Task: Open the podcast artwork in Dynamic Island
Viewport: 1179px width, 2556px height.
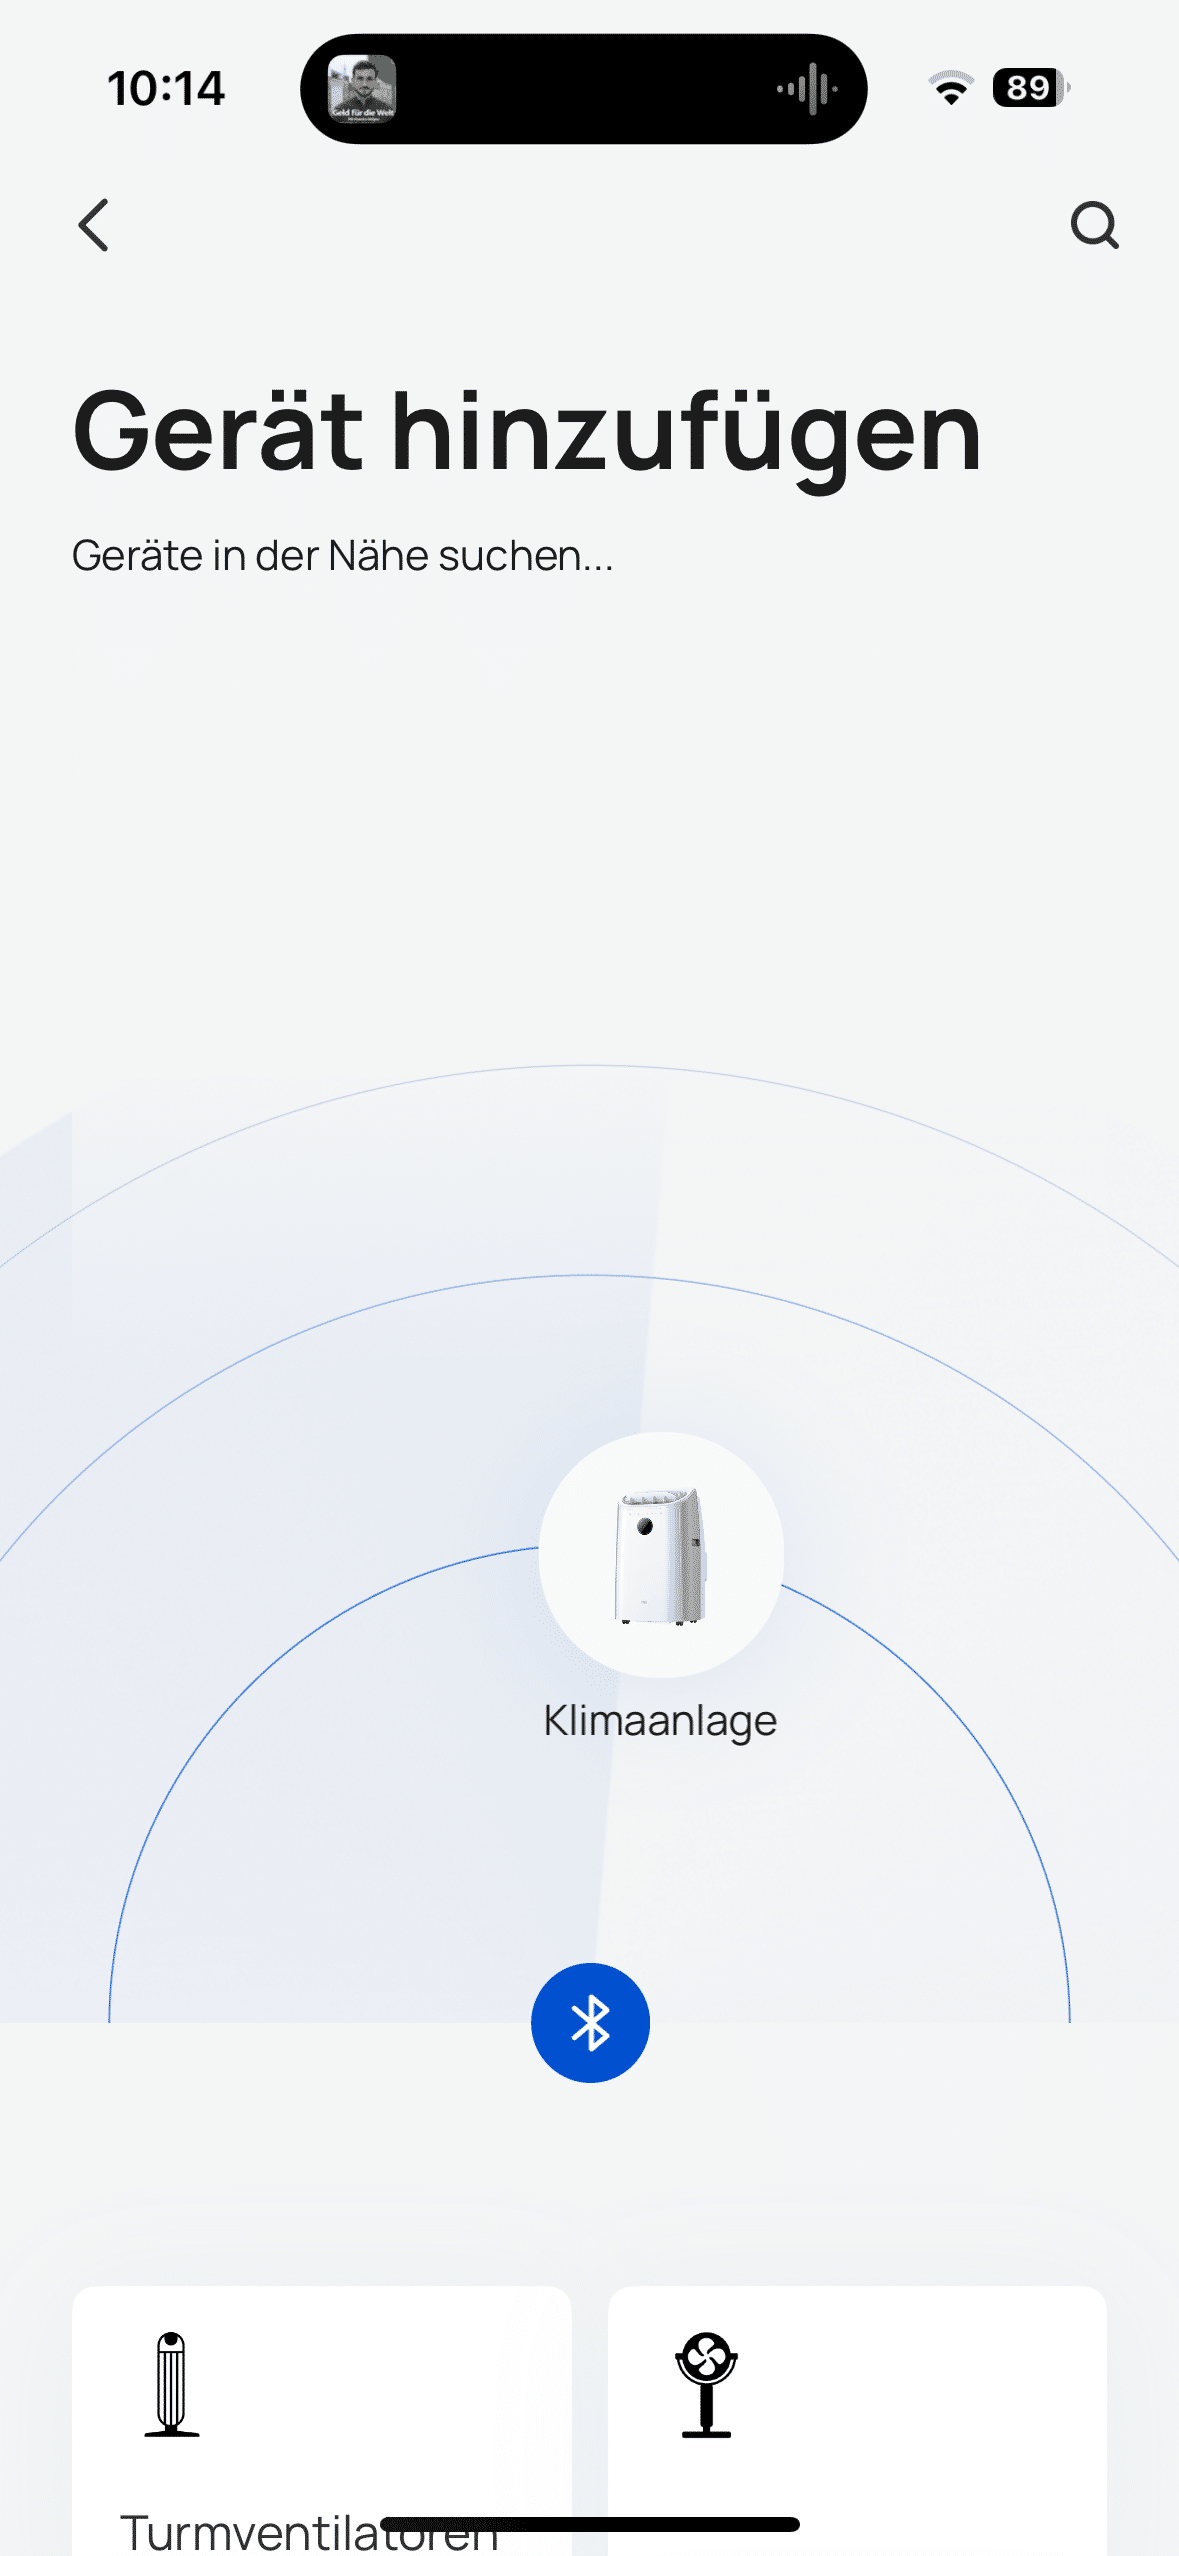Action: [x=362, y=89]
